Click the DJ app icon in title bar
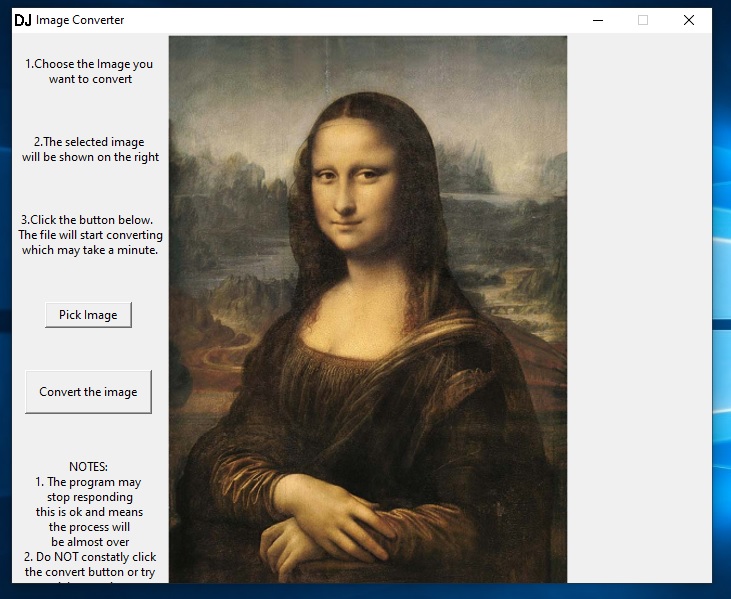 click(x=23, y=20)
